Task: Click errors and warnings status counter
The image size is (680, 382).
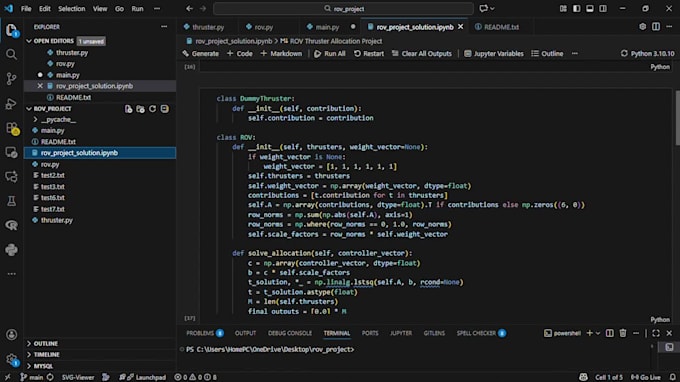Action: (195, 377)
